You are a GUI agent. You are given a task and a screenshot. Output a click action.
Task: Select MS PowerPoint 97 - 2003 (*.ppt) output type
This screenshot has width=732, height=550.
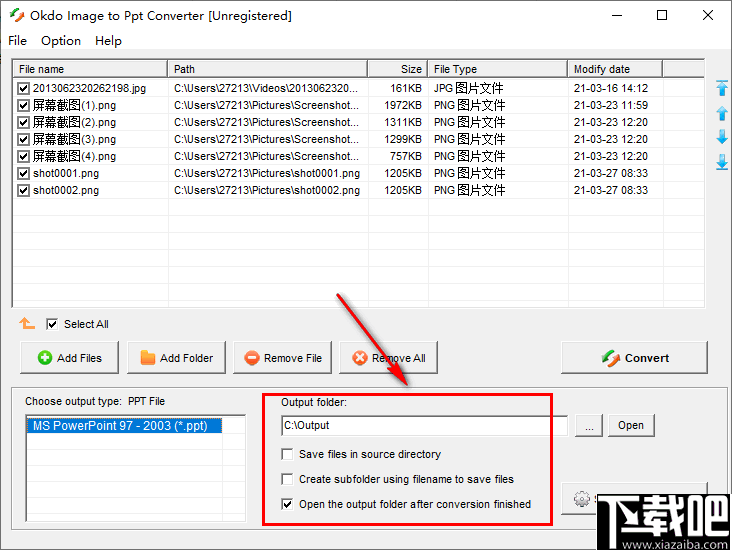(x=124, y=426)
